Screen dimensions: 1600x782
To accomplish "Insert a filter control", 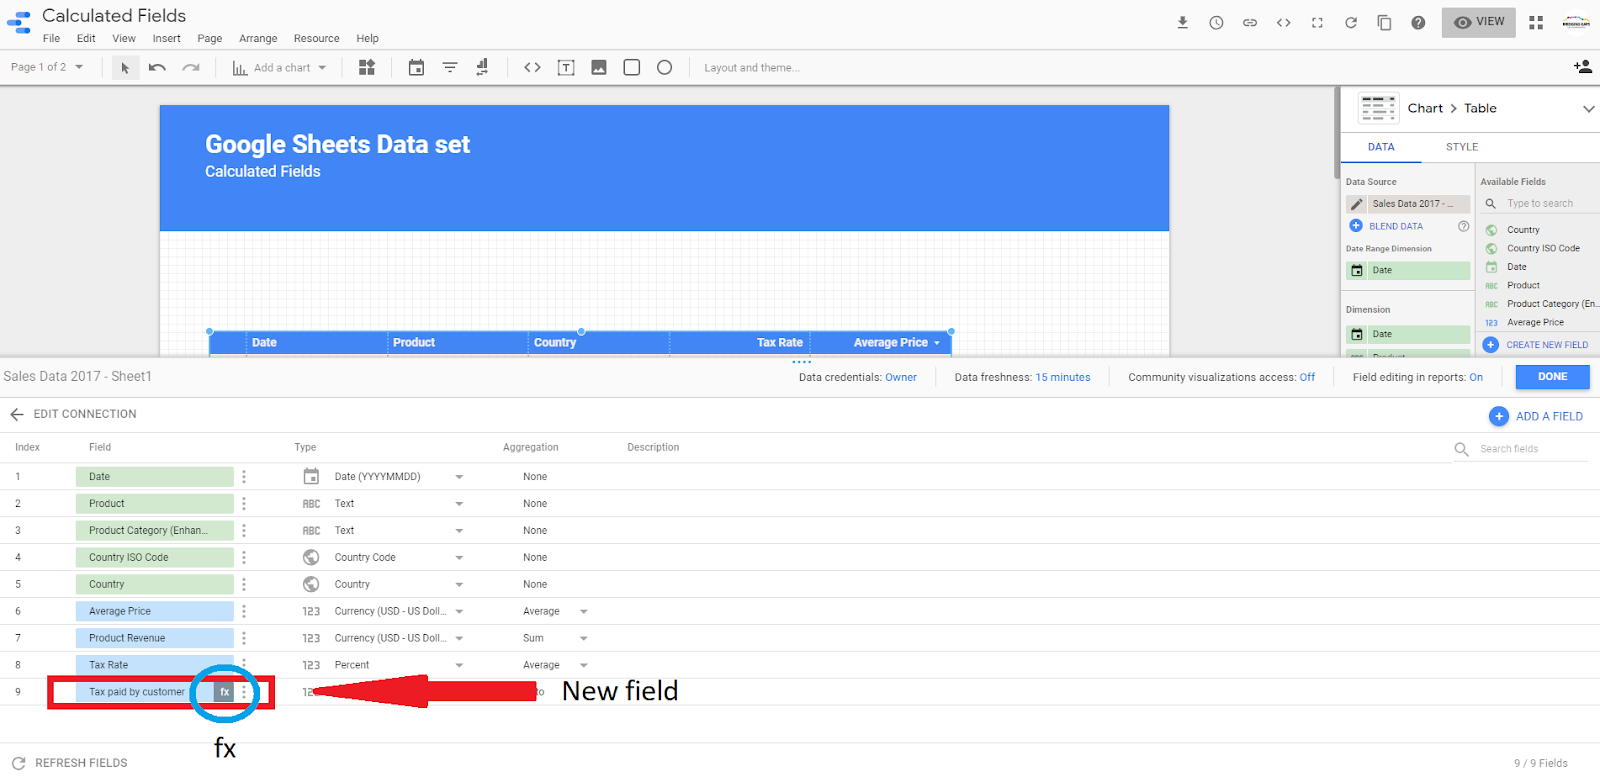I will pos(450,67).
